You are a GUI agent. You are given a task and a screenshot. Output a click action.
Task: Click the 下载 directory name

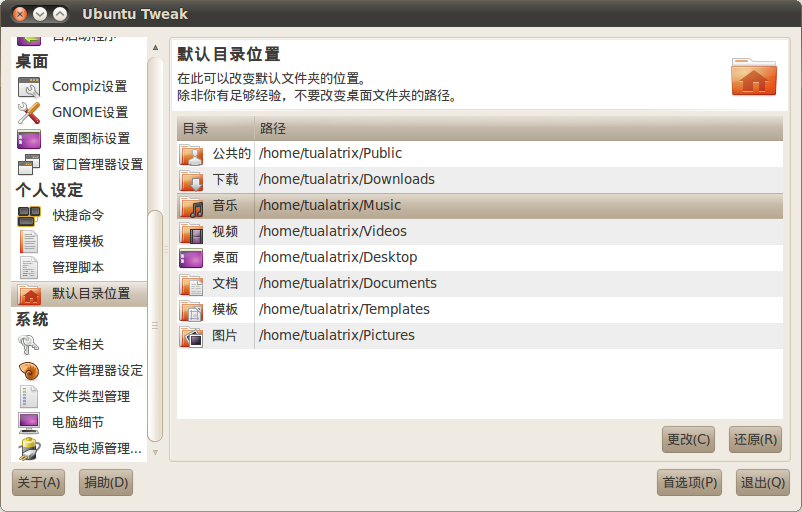point(225,180)
